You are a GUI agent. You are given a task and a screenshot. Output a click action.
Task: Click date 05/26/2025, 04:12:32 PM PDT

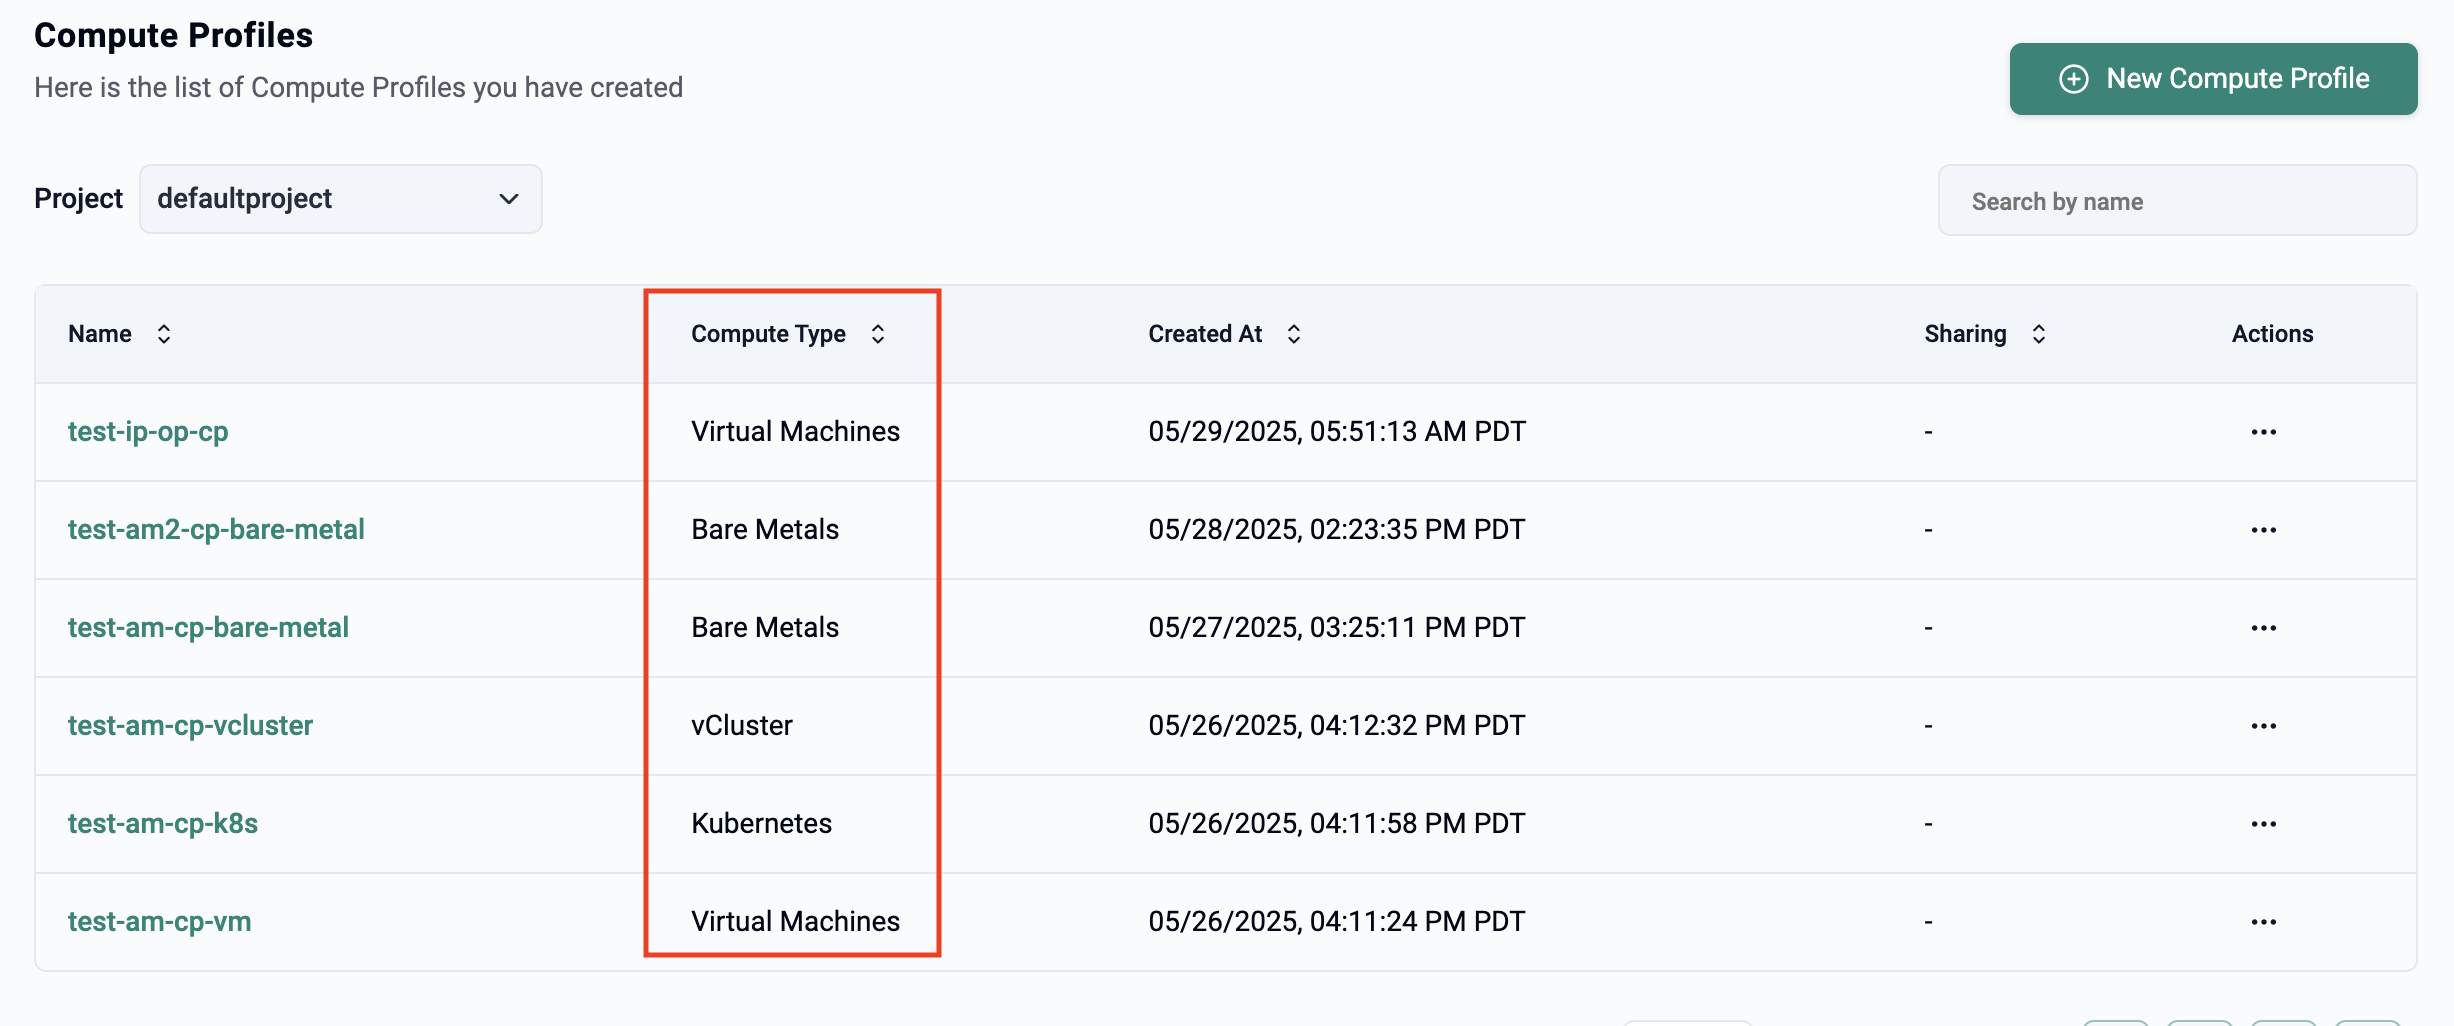pyautogui.click(x=1337, y=726)
